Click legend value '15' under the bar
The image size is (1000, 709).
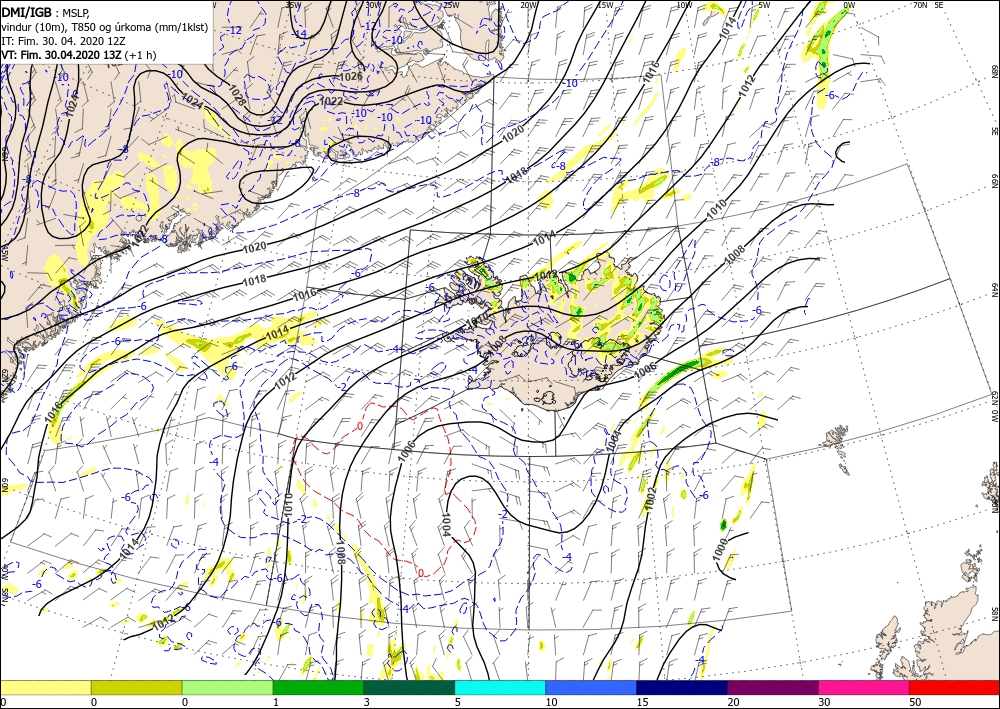pos(642,702)
